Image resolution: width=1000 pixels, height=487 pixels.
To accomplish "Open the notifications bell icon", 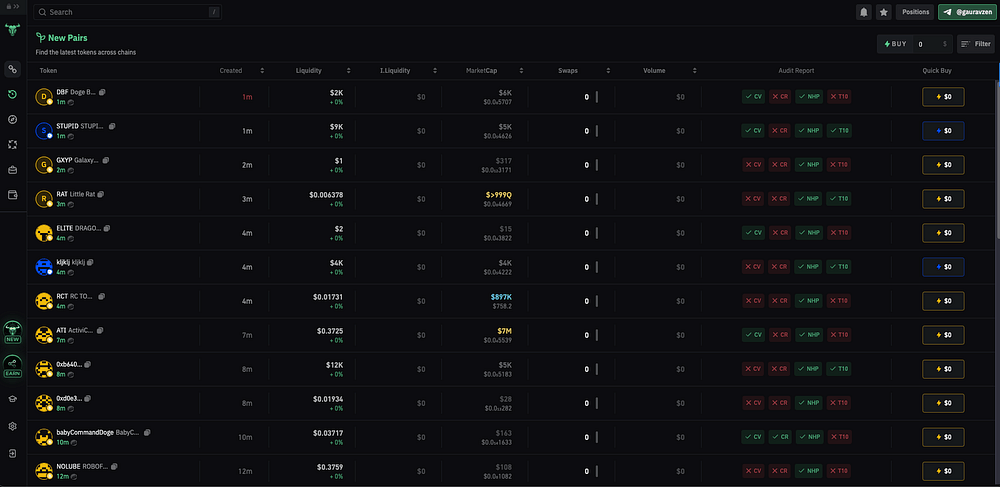I will click(864, 12).
